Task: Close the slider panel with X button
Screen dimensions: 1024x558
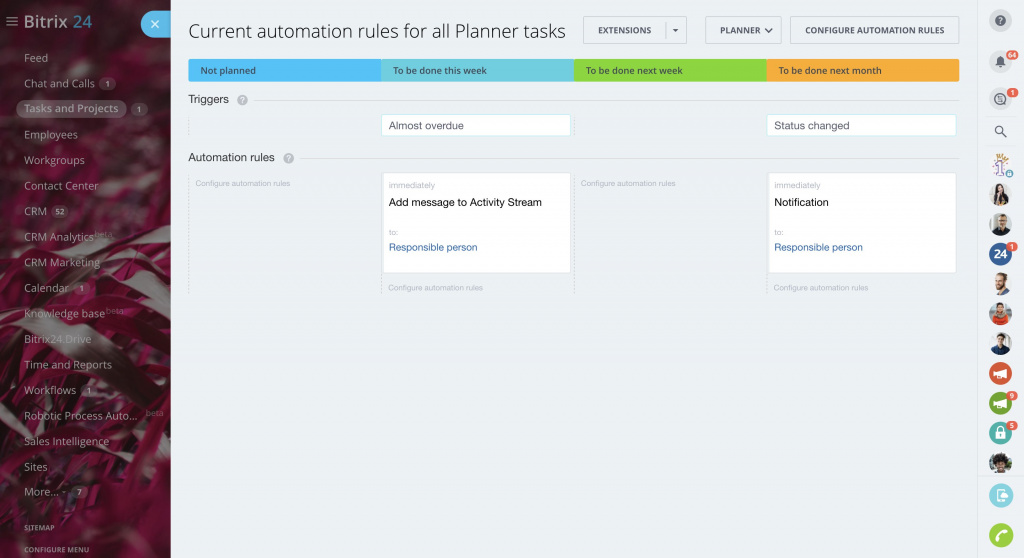Action: pyautogui.click(x=155, y=25)
